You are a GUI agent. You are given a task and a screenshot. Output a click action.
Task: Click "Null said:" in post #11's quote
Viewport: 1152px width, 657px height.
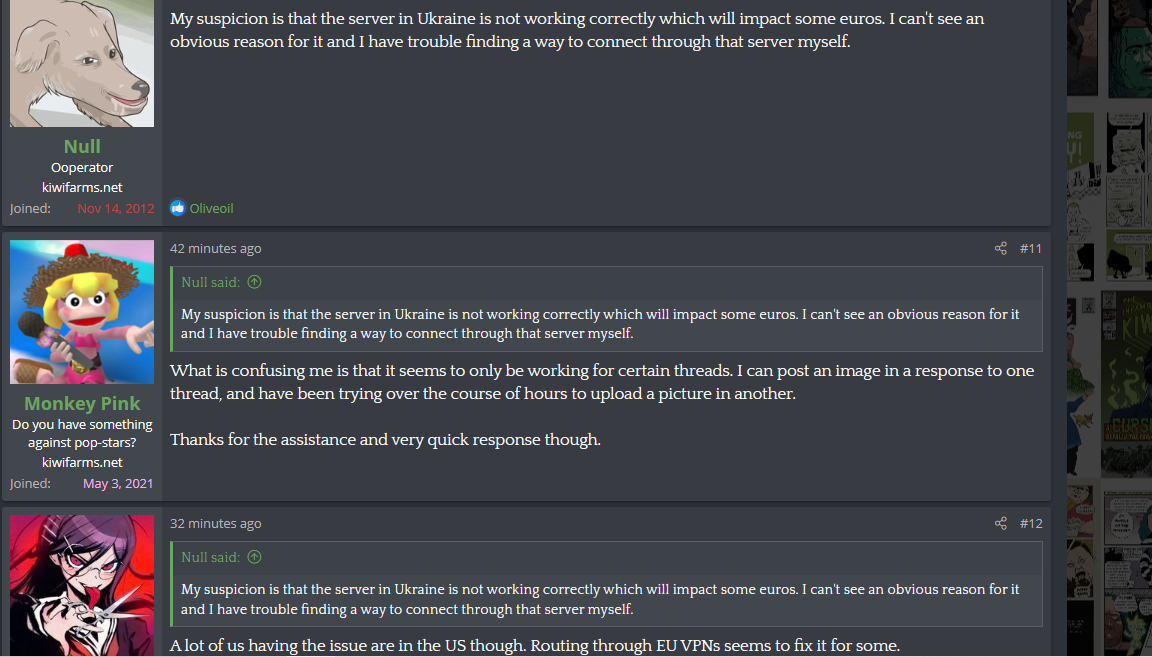pyautogui.click(x=210, y=282)
